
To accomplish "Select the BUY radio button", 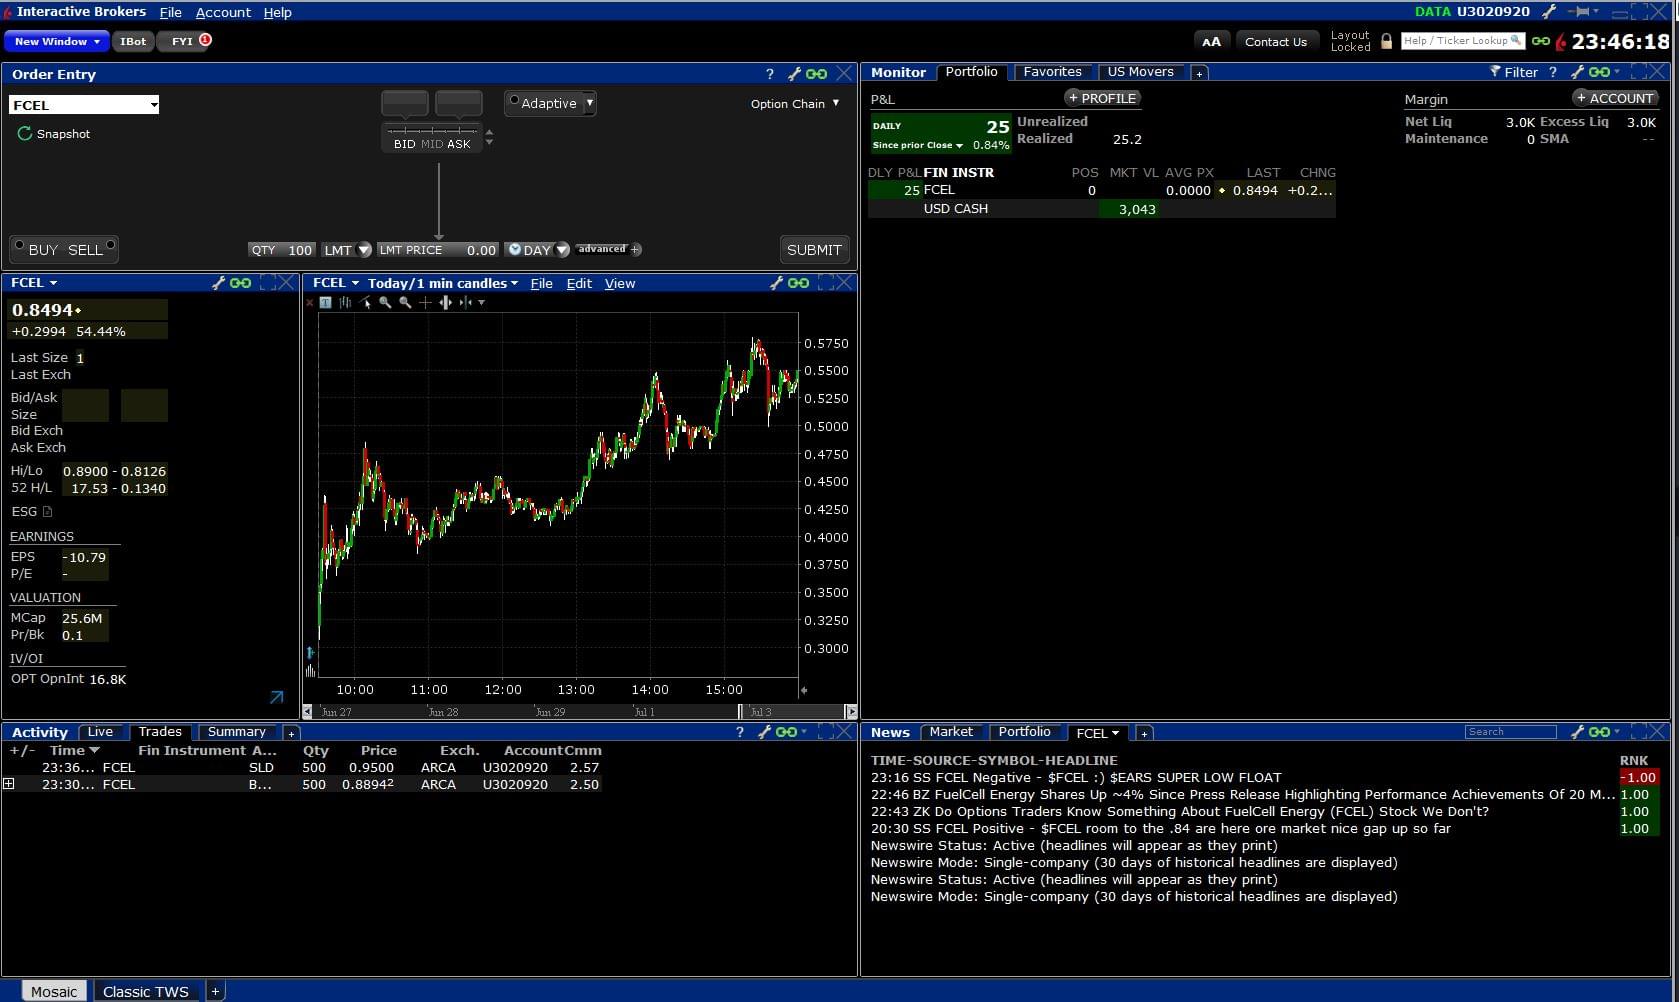I will tap(19, 245).
